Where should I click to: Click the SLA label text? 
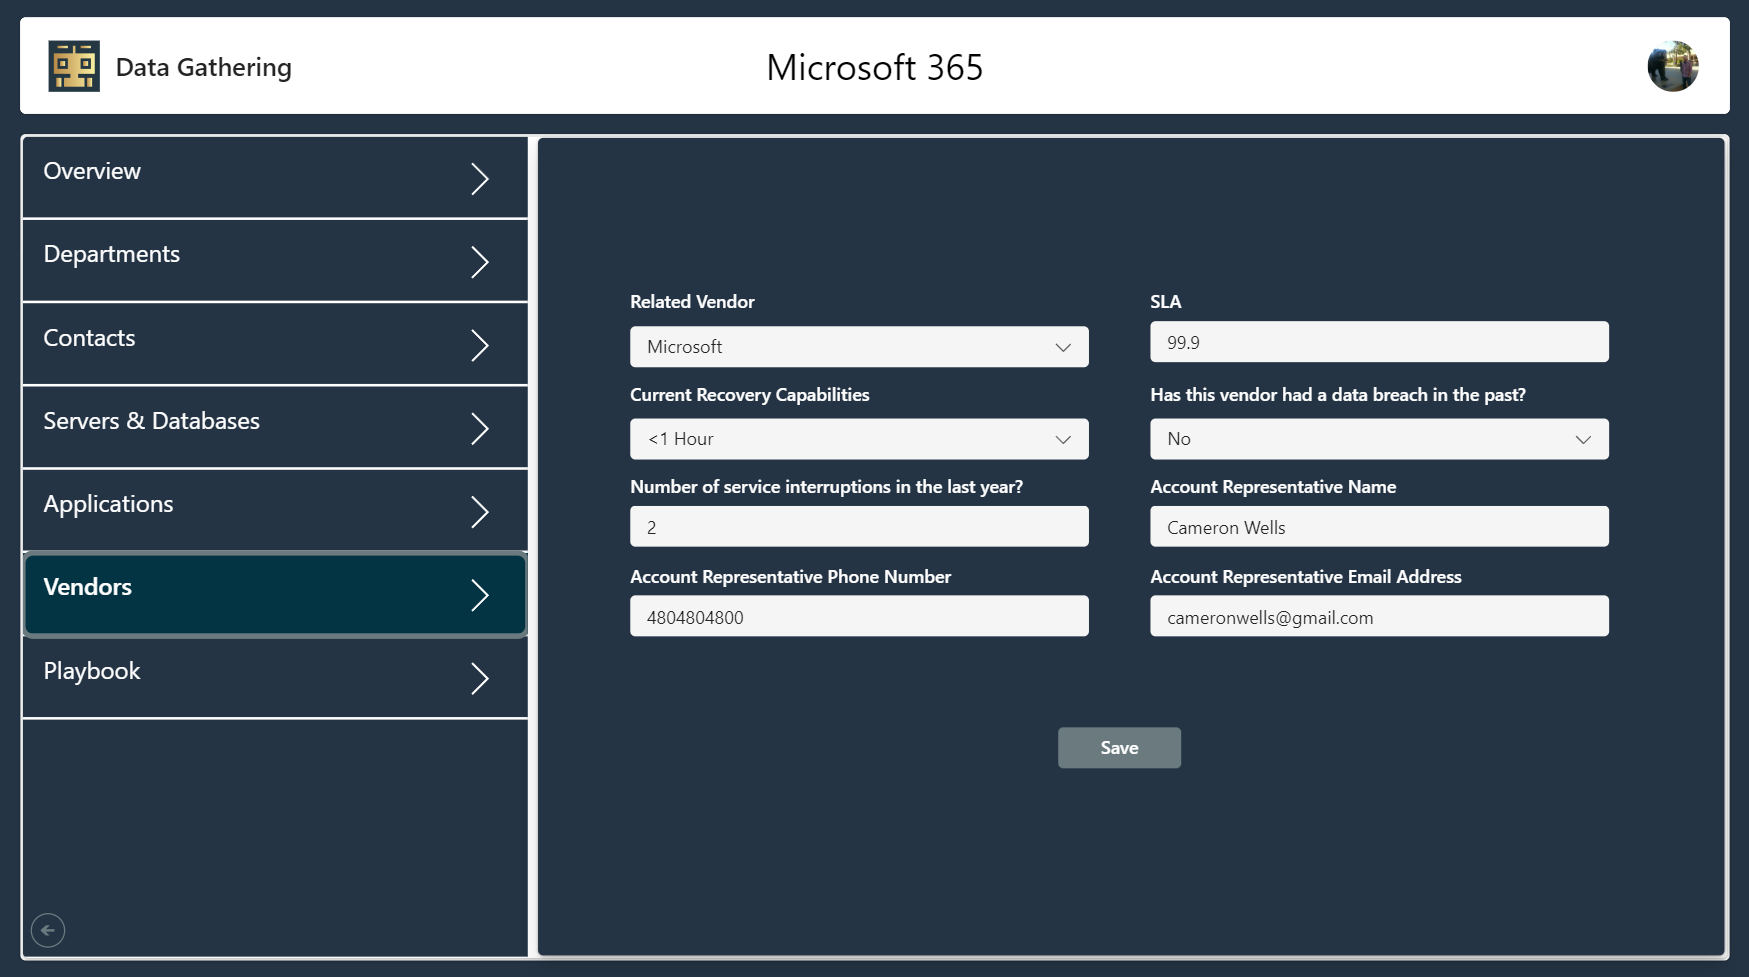(1165, 302)
